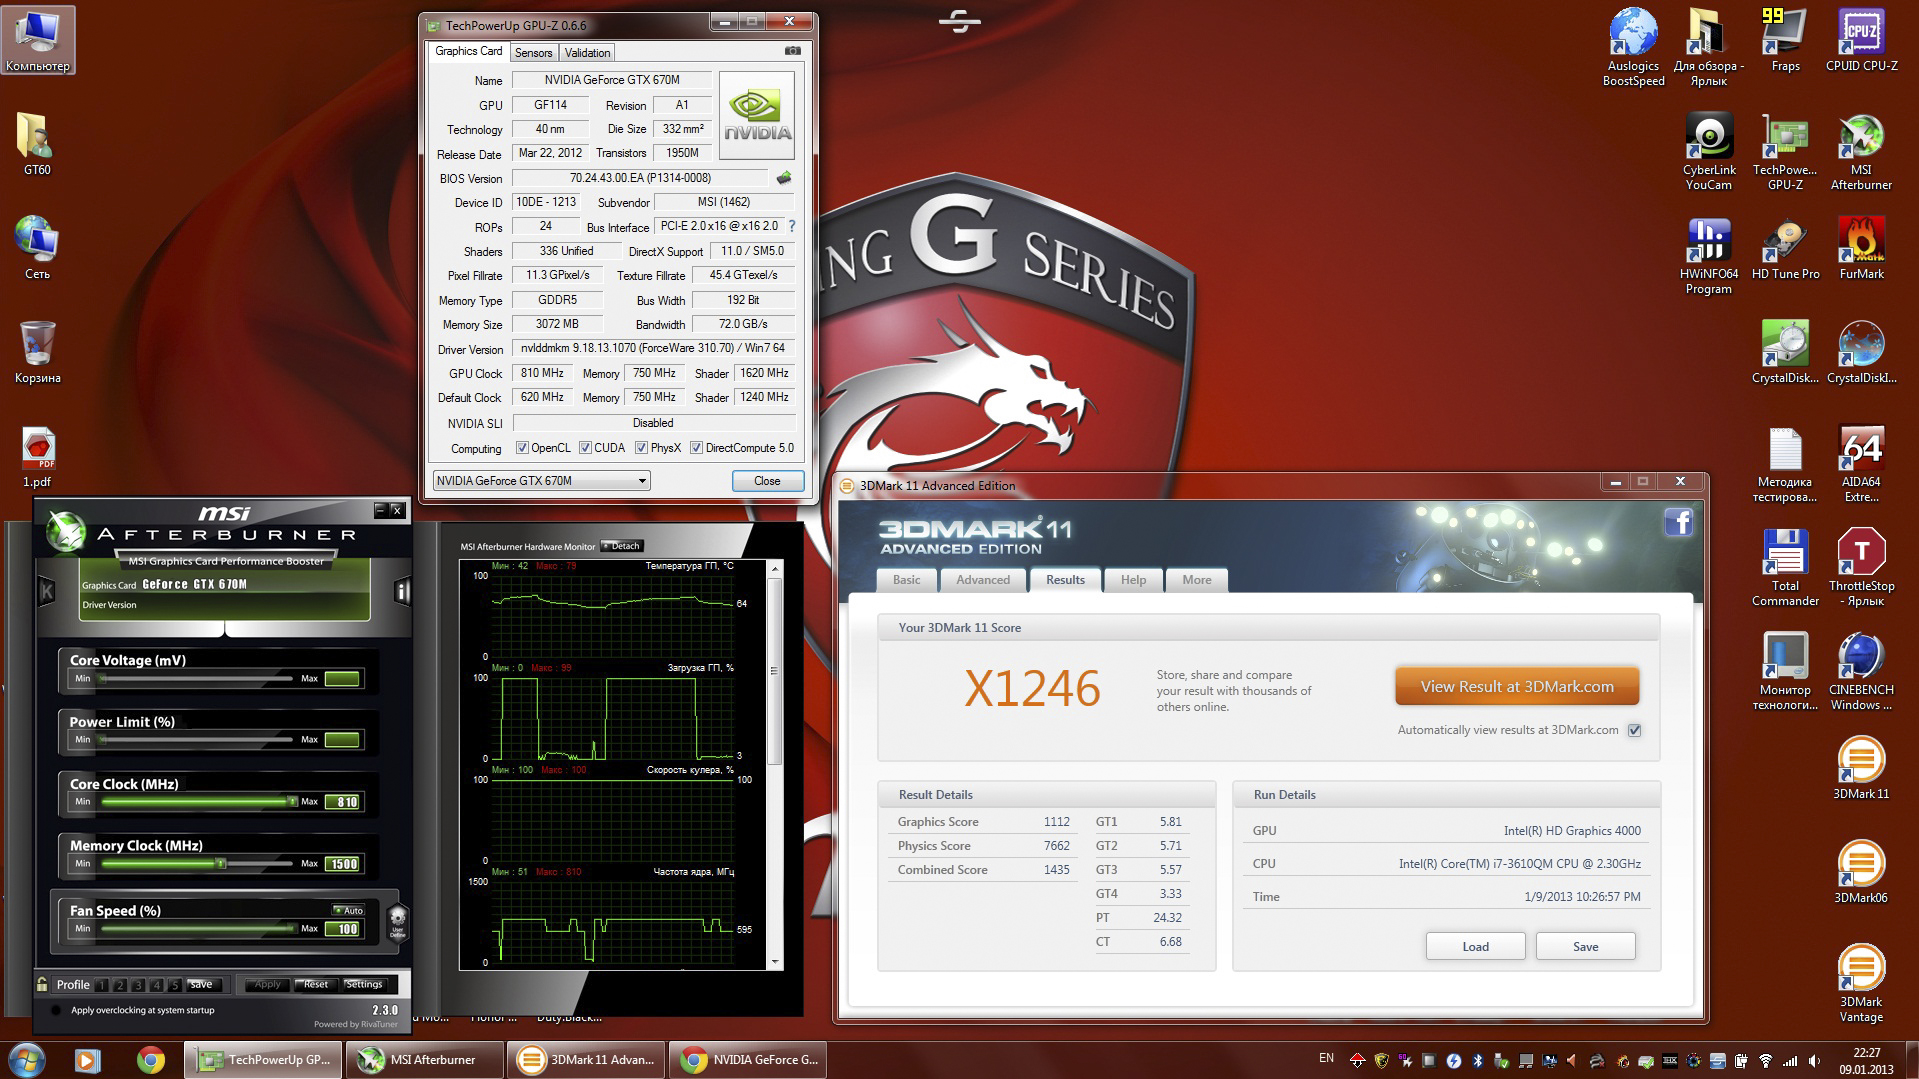The width and height of the screenshot is (1919, 1079).
Task: Click the Fan Speed slider in Afterburner
Action: pyautogui.click(x=197, y=929)
